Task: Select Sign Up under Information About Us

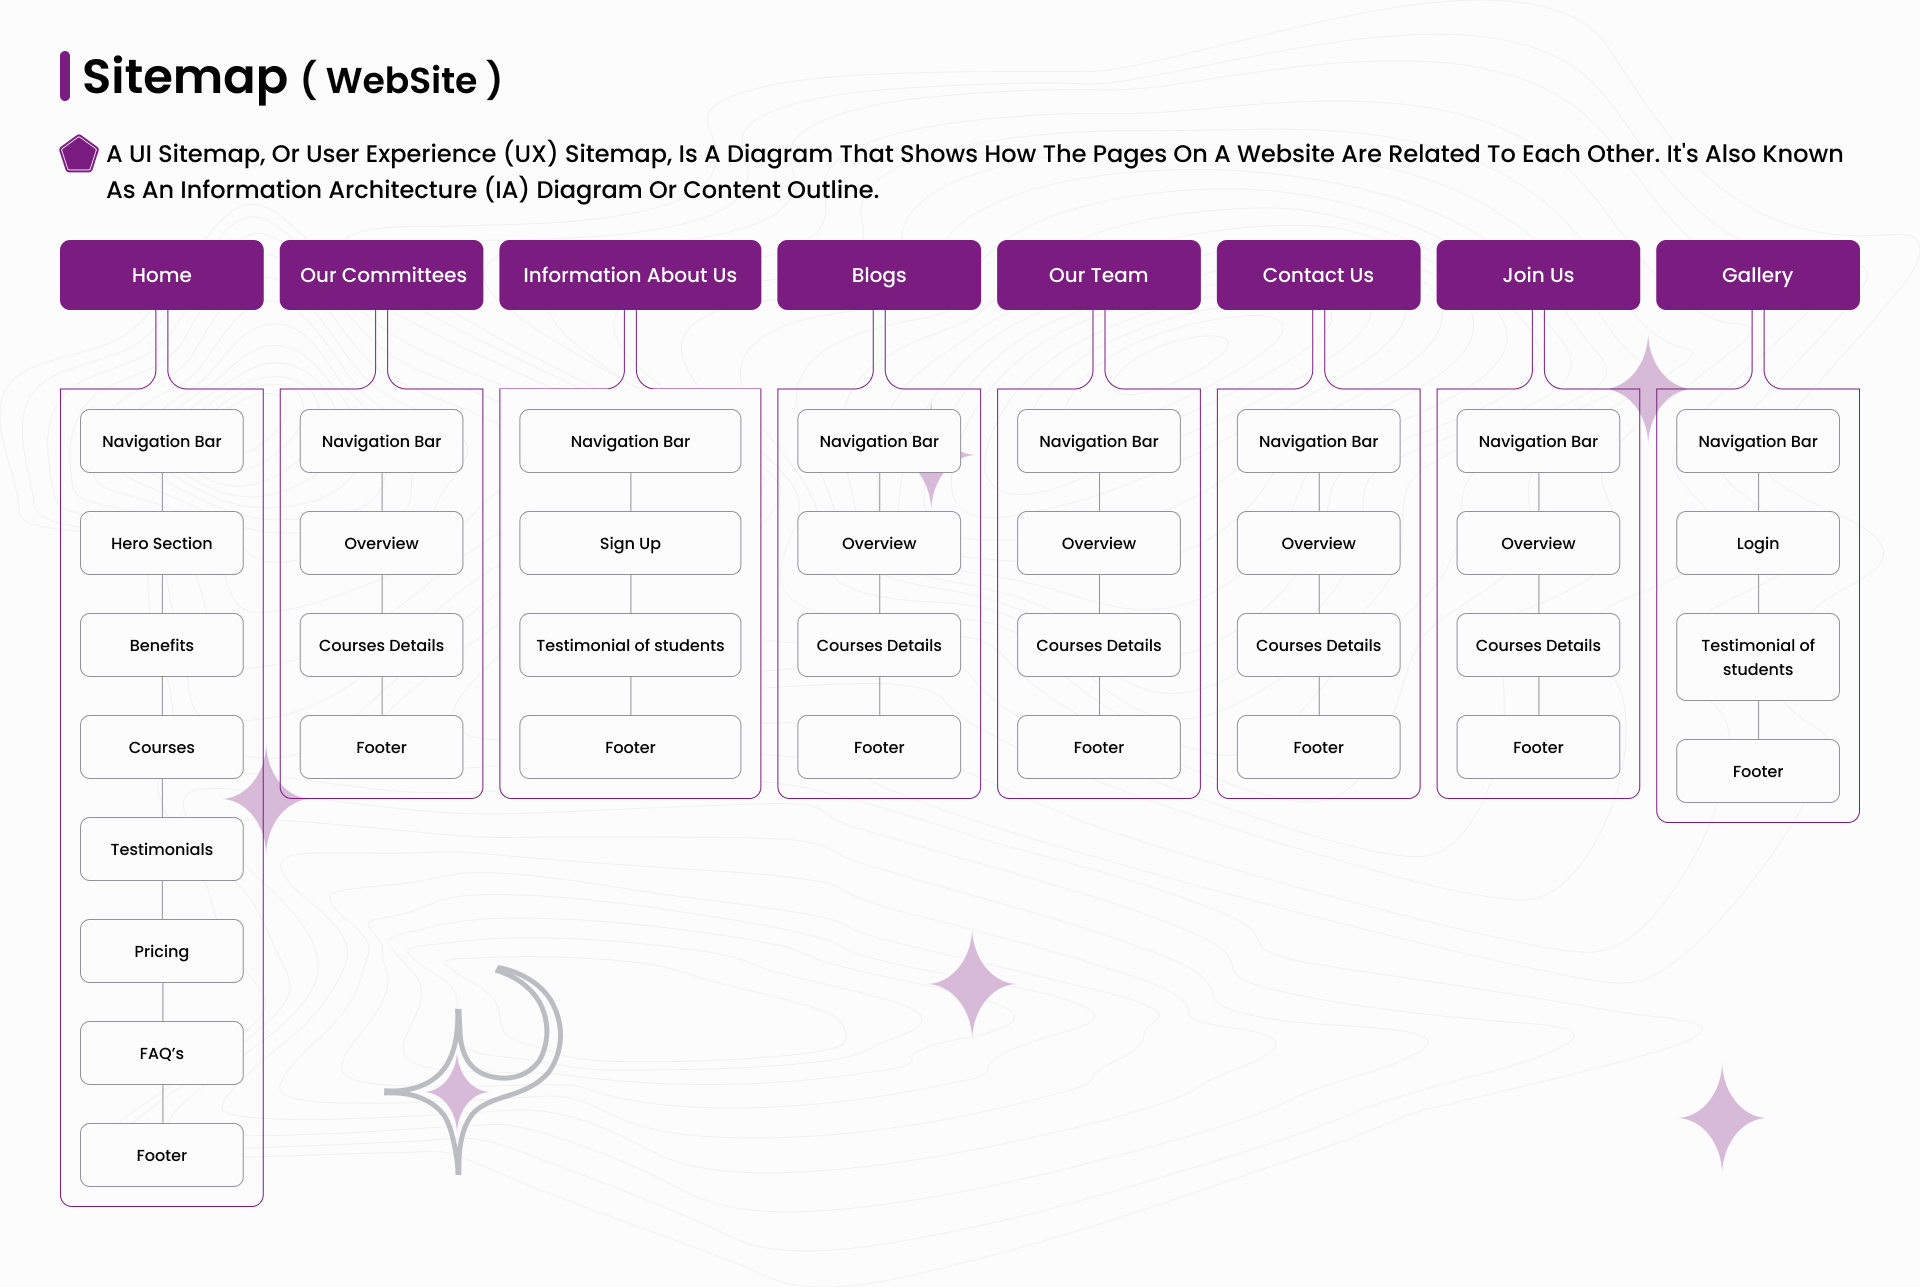Action: click(629, 543)
